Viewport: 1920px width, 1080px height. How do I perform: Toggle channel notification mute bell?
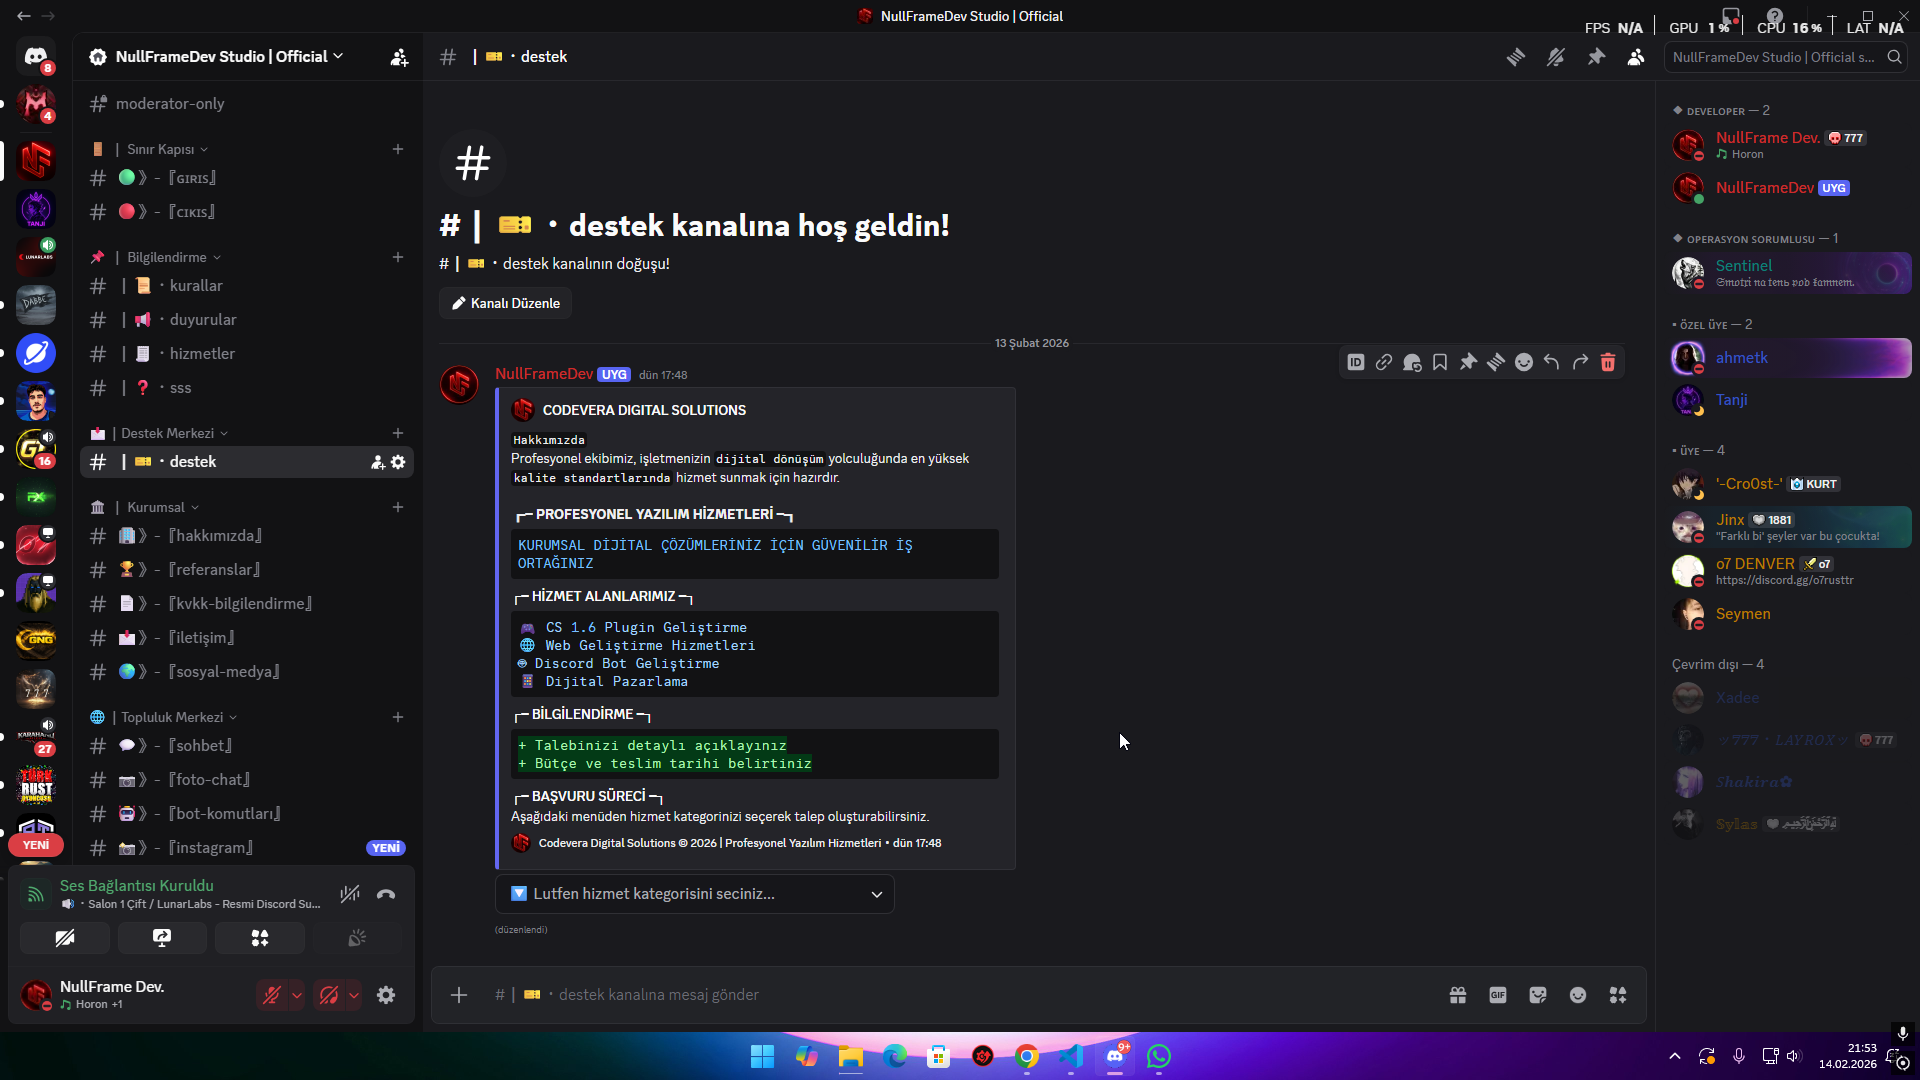tap(1556, 57)
